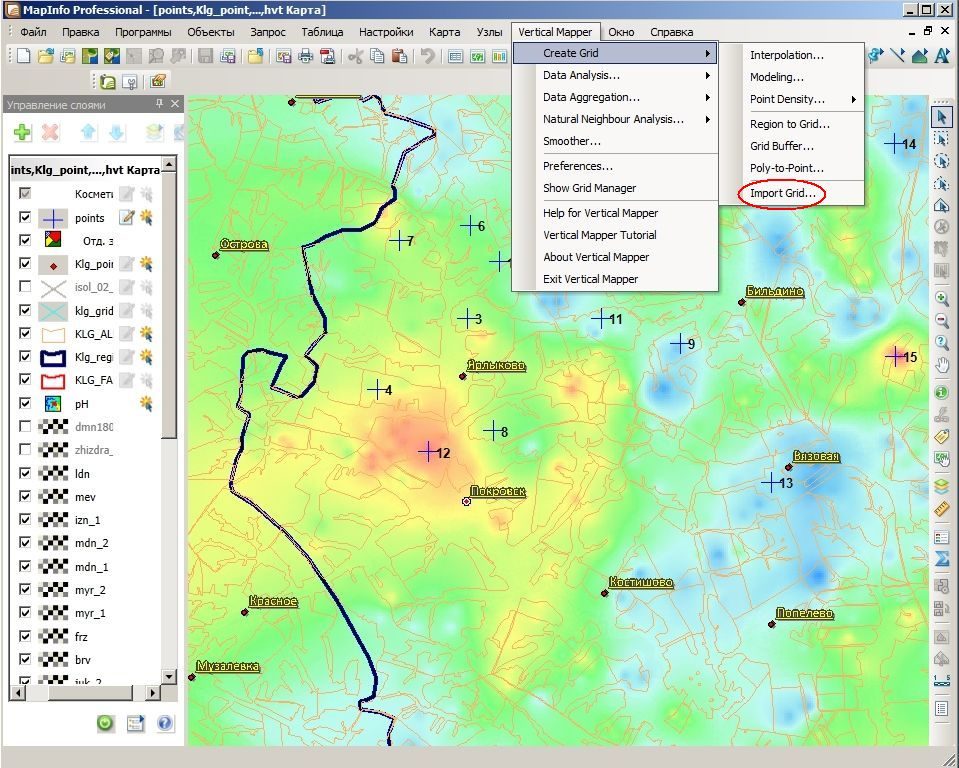Open the Natural Neighbour Analysis submenu

[615, 119]
